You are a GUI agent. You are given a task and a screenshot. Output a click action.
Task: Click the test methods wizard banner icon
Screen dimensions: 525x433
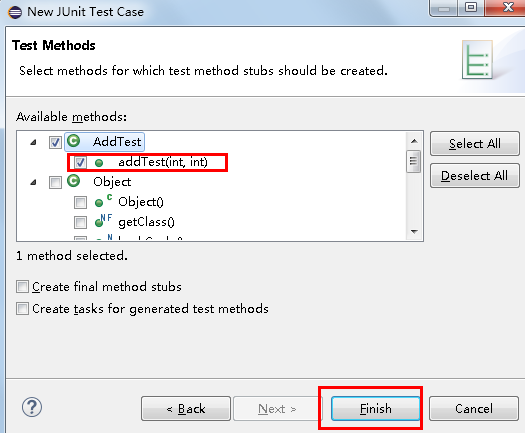click(x=477, y=59)
